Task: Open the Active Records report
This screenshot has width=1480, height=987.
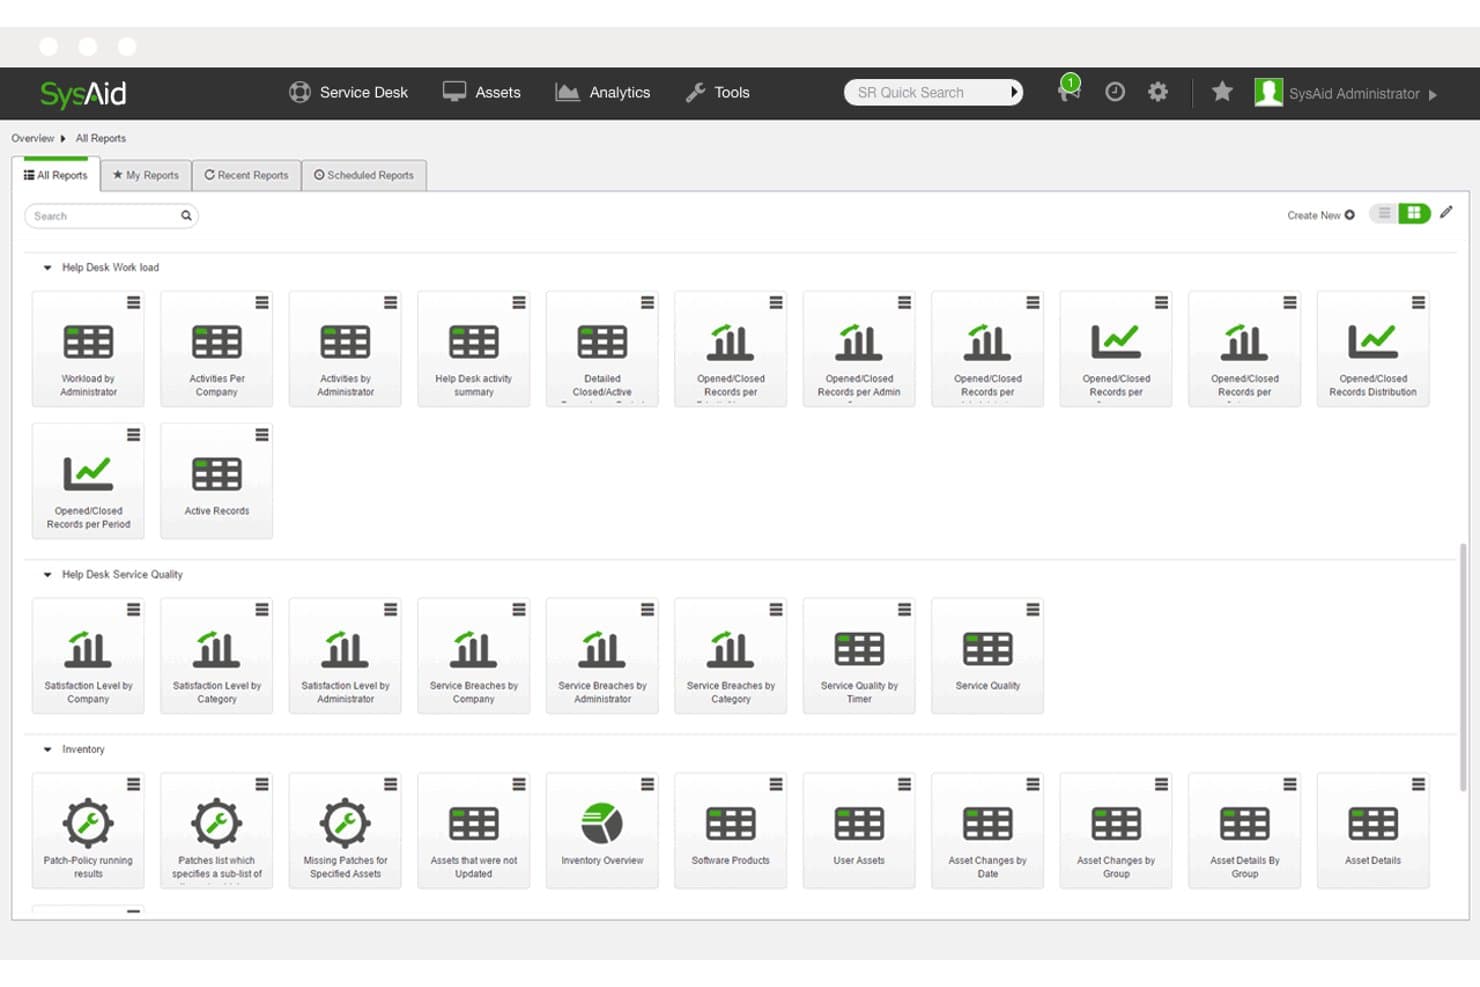Action: click(x=216, y=481)
